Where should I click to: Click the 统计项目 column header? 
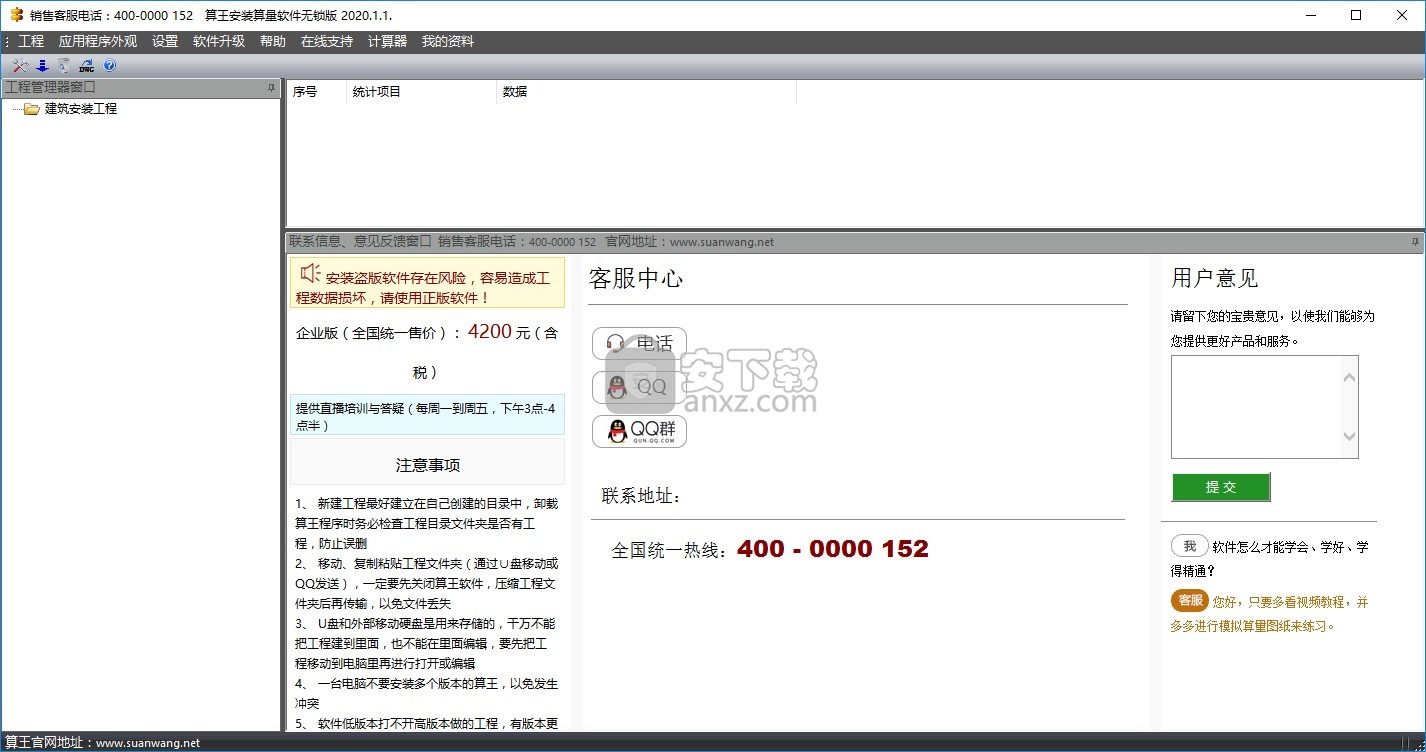pos(421,91)
